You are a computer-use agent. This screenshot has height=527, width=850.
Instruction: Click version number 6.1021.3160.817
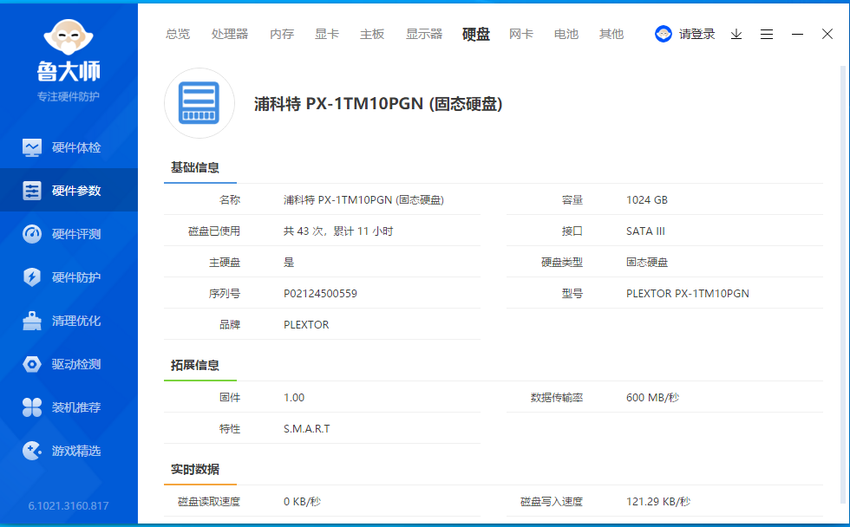[68, 506]
